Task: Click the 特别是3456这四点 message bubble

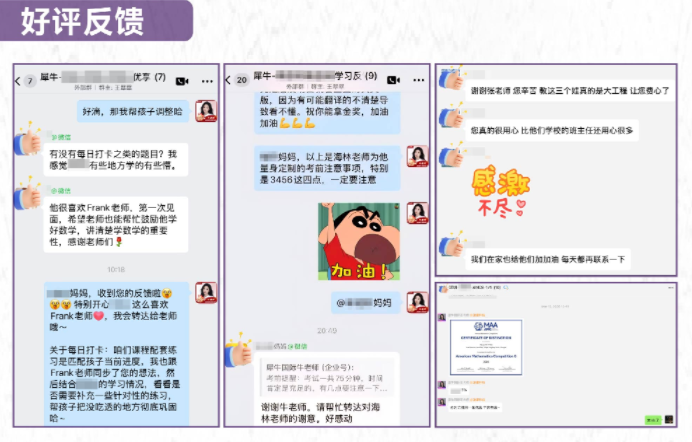Action: click(x=327, y=168)
